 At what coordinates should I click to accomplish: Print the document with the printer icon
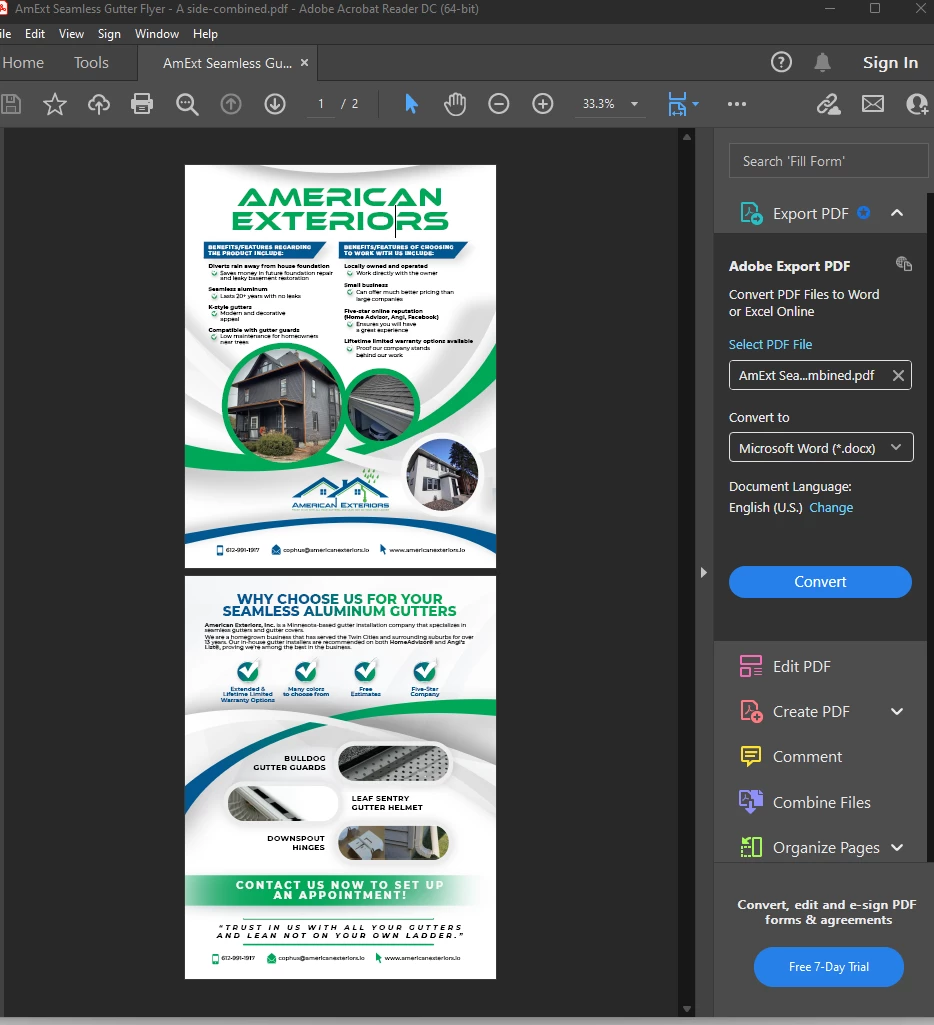coord(142,104)
